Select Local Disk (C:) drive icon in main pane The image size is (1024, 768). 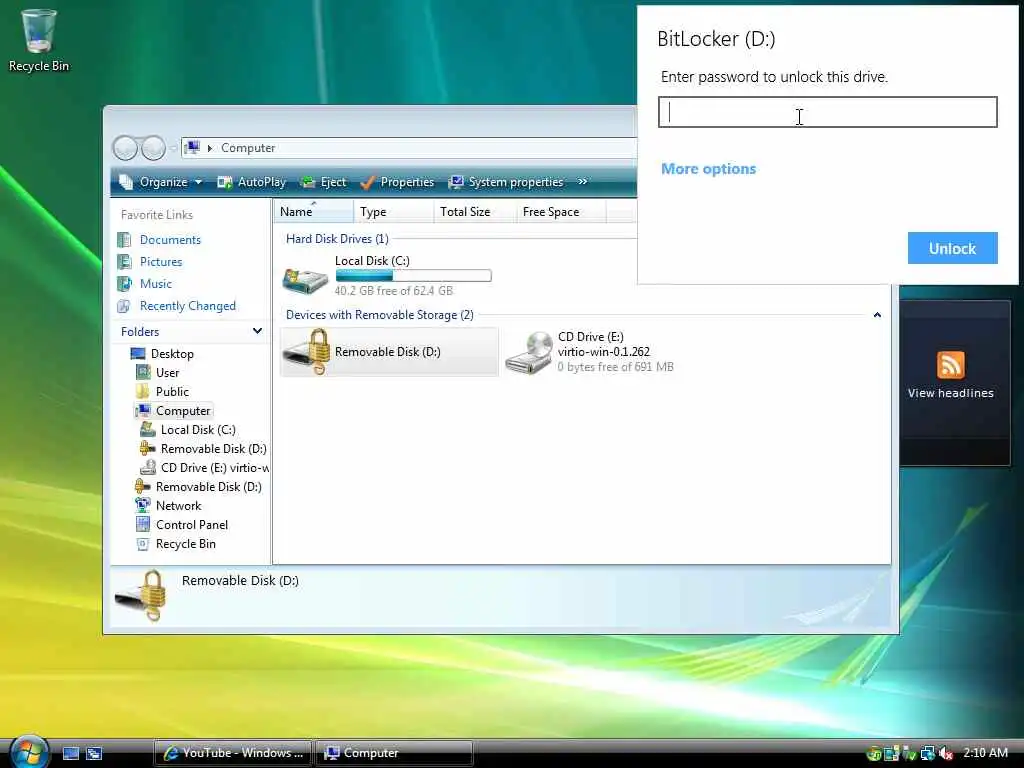[305, 278]
